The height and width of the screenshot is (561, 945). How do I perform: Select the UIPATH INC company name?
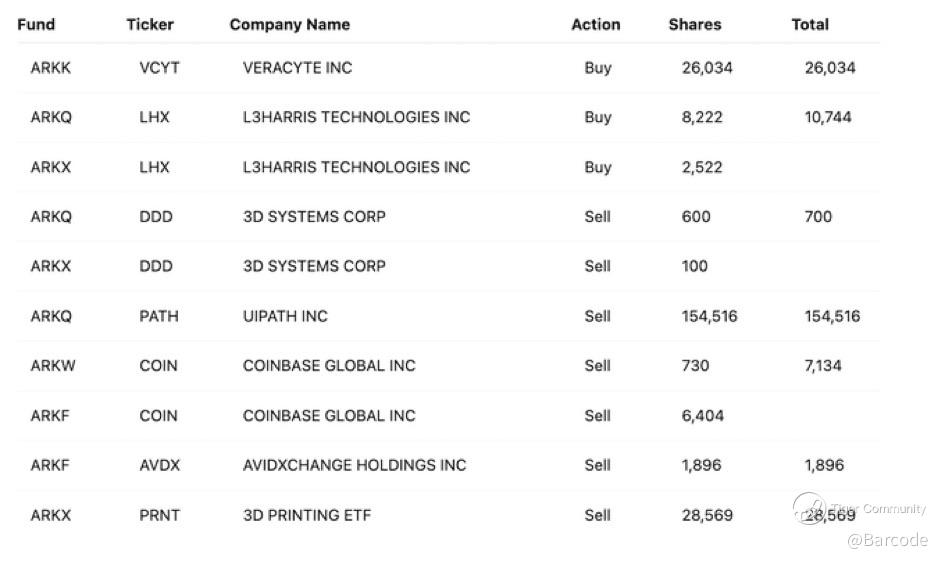point(285,316)
